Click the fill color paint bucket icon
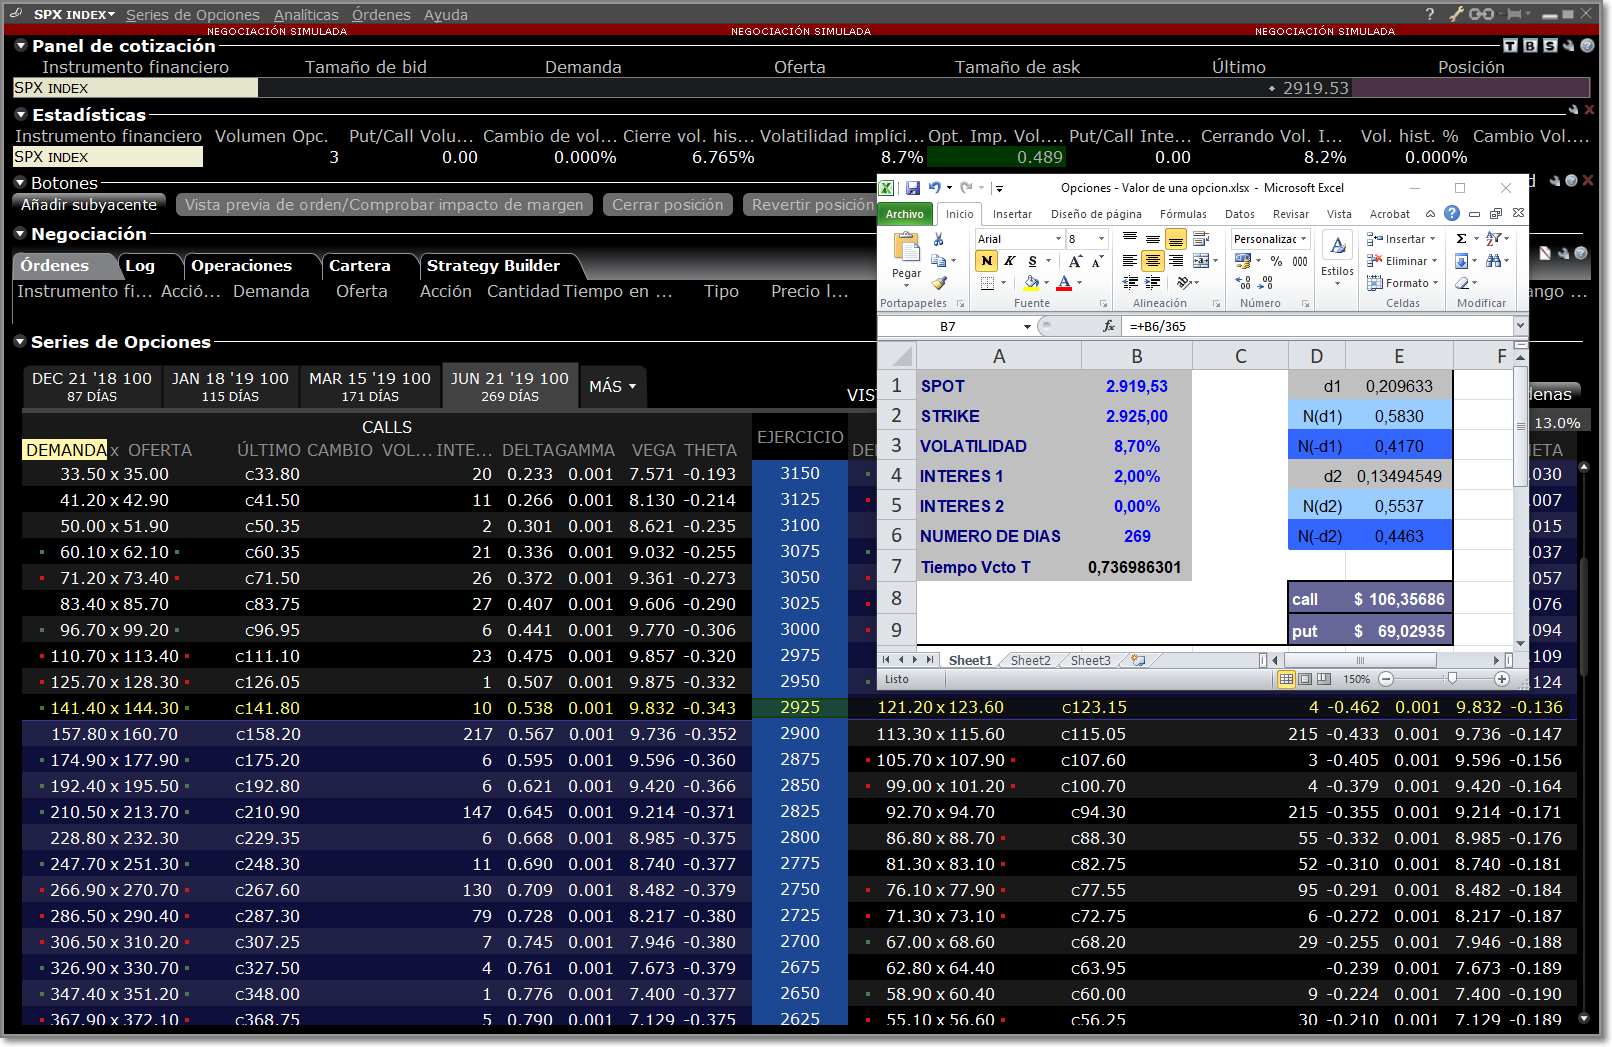The height and width of the screenshot is (1047, 1612). (x=1031, y=284)
